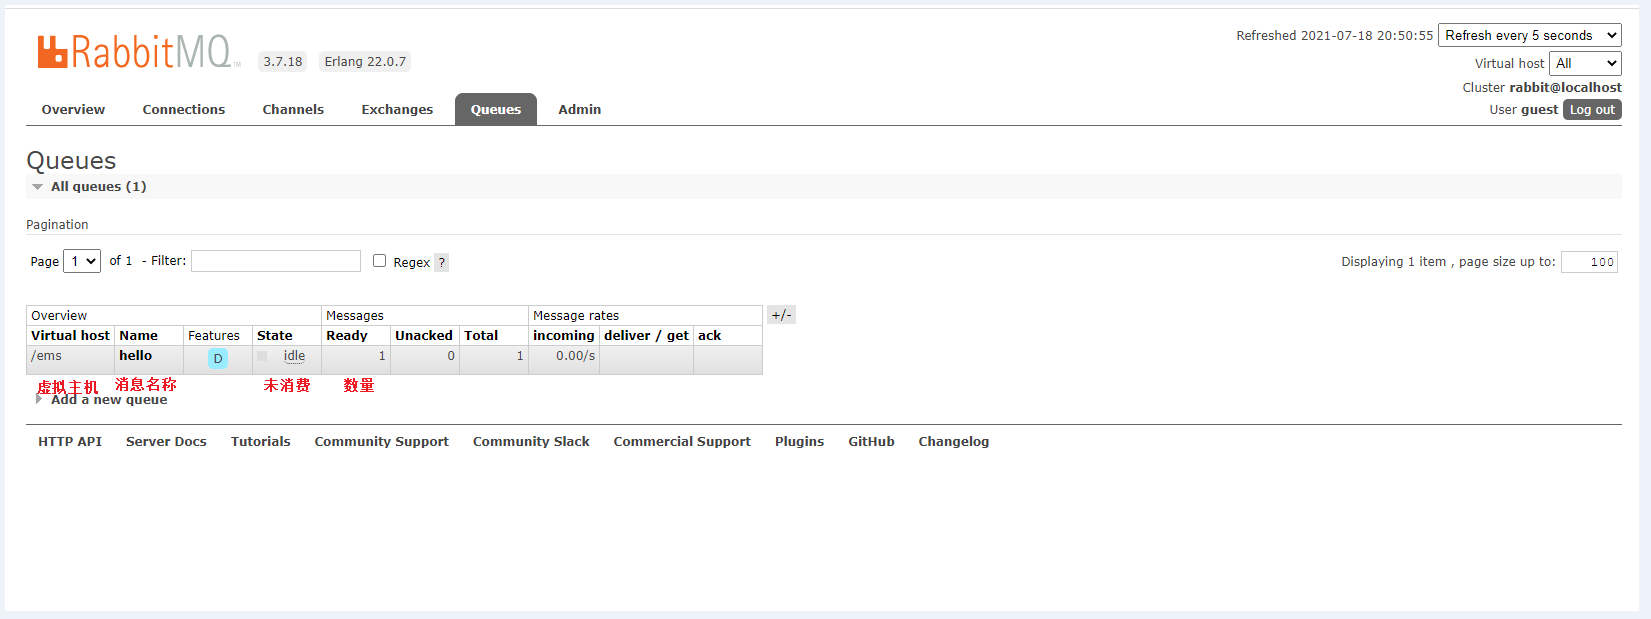Enable the Regex filter checkbox
The height and width of the screenshot is (619, 1651).
click(x=380, y=261)
